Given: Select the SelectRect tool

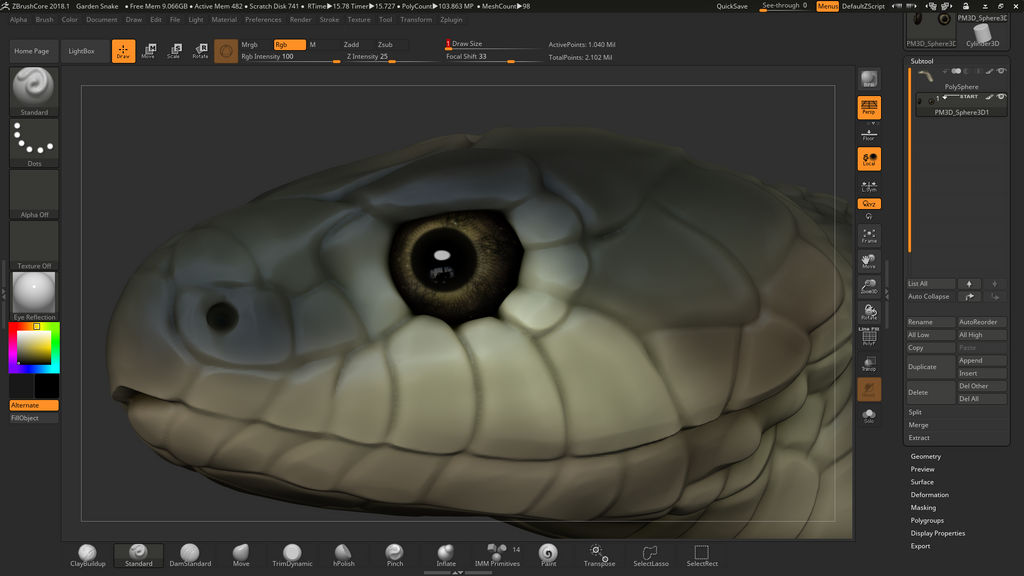Looking at the screenshot, I should (x=702, y=555).
